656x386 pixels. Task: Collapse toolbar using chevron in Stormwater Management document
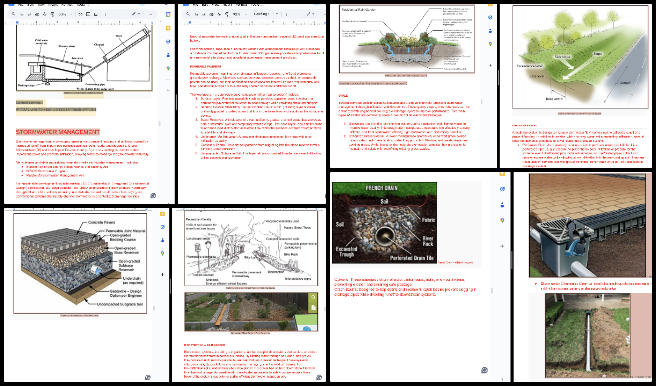[x=151, y=14]
